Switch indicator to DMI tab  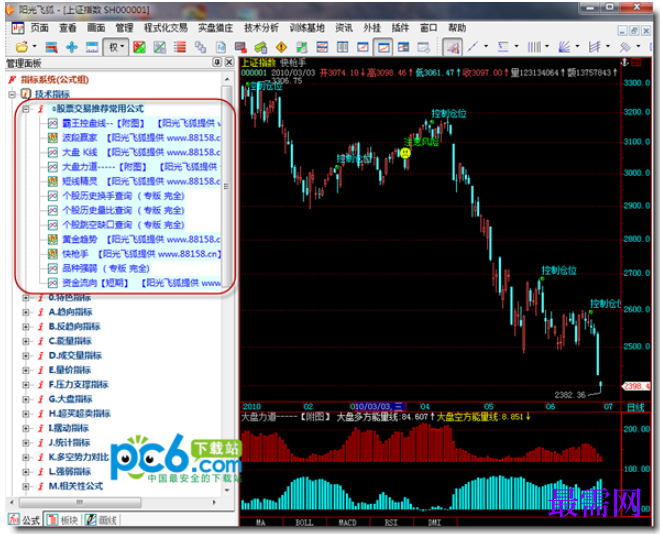point(434,523)
